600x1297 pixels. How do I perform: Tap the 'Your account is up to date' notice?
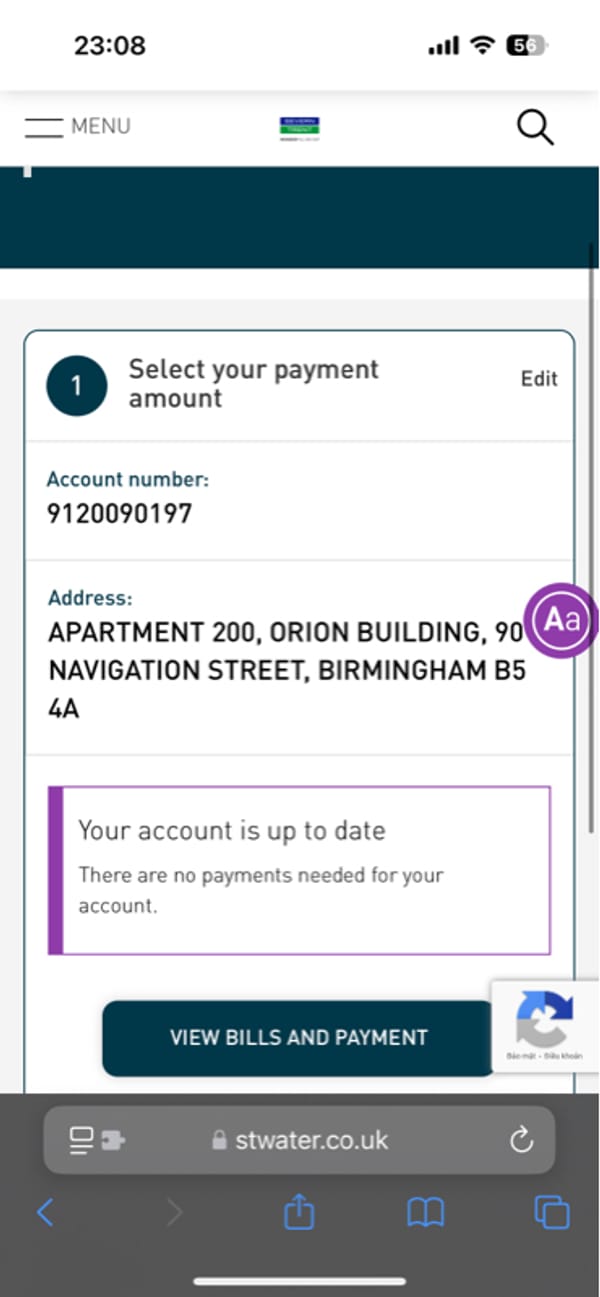[299, 870]
